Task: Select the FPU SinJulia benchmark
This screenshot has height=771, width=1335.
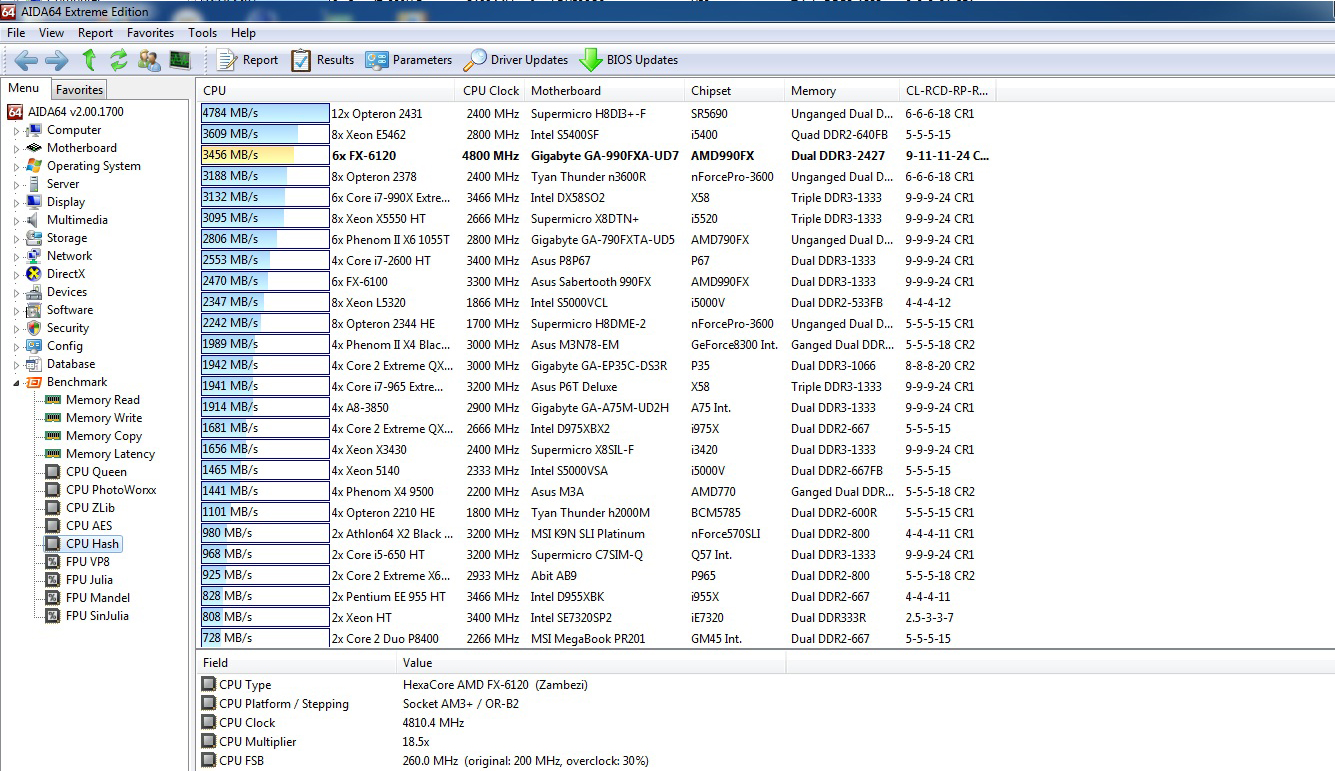Action: [97, 616]
